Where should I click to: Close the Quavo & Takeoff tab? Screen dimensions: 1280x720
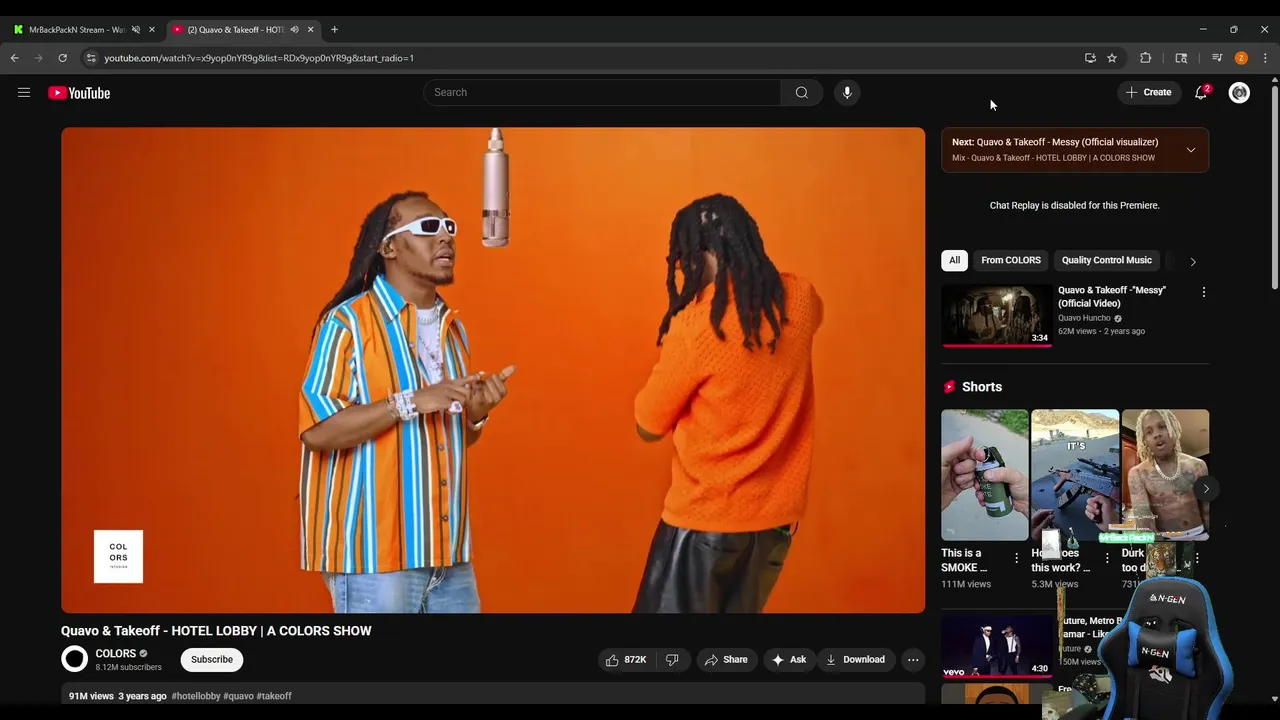coord(310,30)
